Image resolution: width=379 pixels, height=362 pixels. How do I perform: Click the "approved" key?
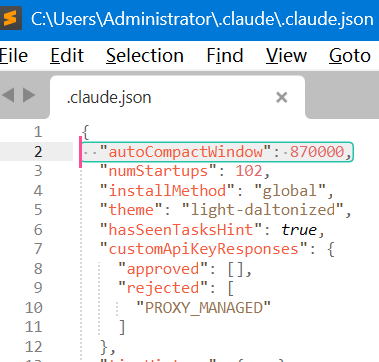tap(163, 269)
